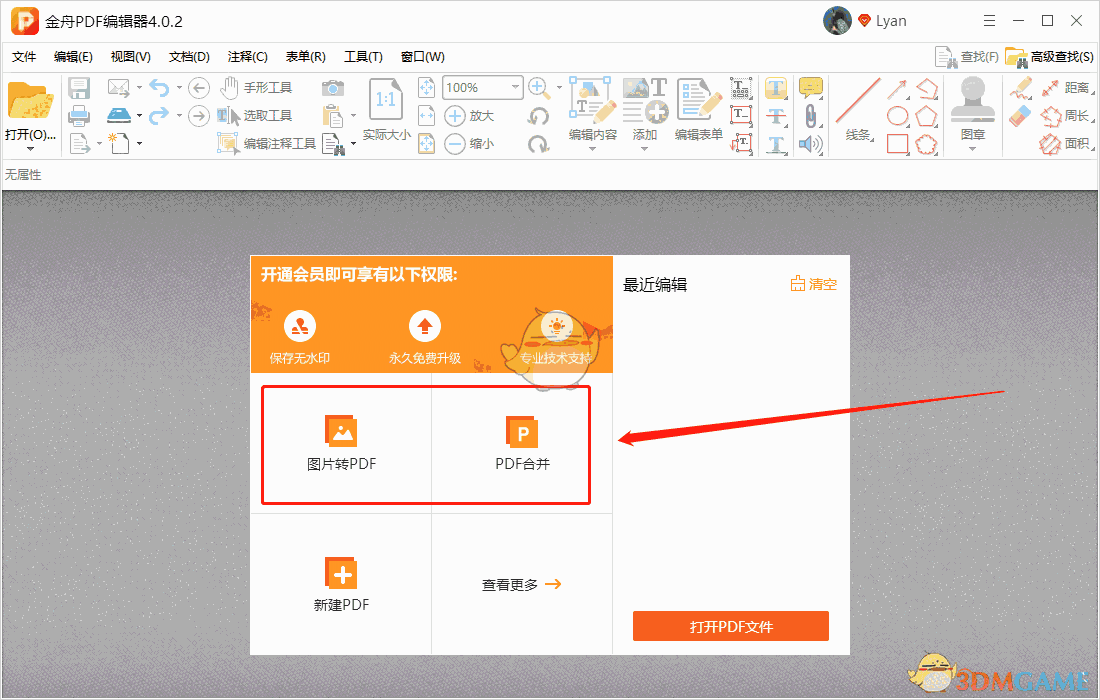The width and height of the screenshot is (1100, 700).
Task: Open the 工具(T) menu
Action: coord(363,56)
